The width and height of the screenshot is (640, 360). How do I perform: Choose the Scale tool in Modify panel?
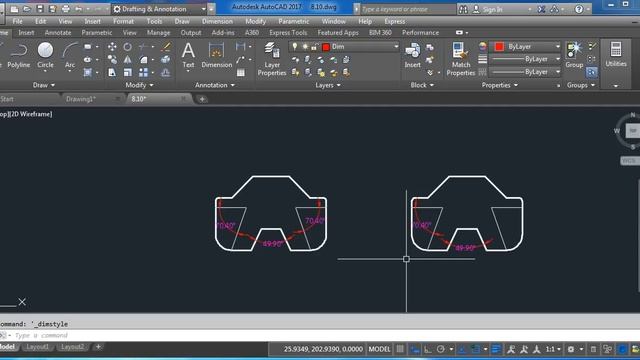127,73
